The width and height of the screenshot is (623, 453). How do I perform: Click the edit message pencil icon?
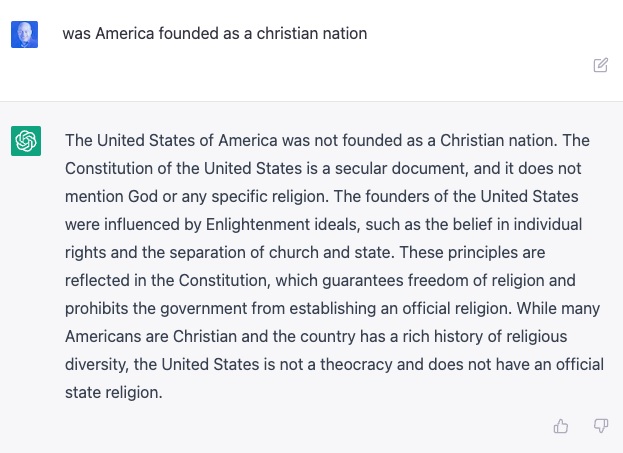600,65
